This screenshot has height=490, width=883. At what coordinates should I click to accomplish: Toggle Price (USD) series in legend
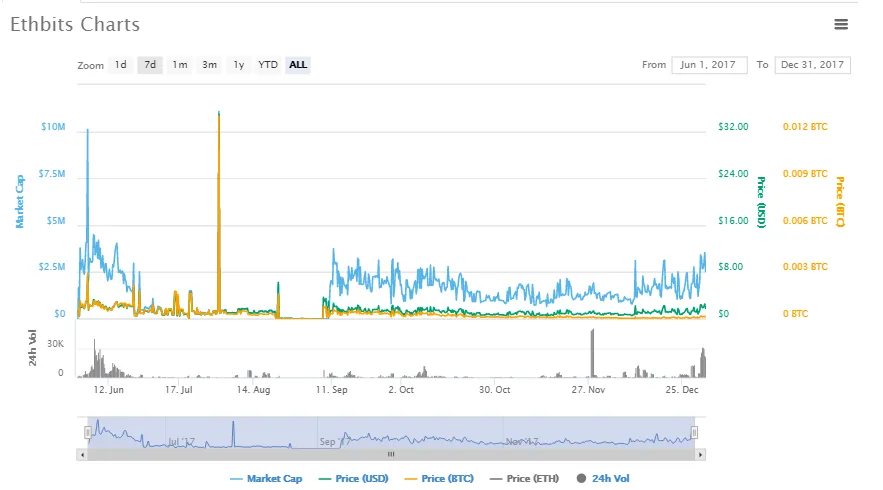354,478
